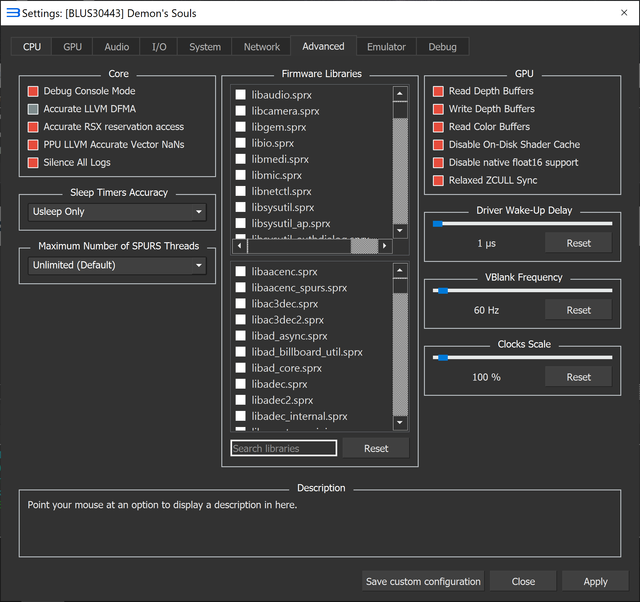The image size is (640, 602).
Task: Check libnetctl.sprx library
Action: pos(241,191)
